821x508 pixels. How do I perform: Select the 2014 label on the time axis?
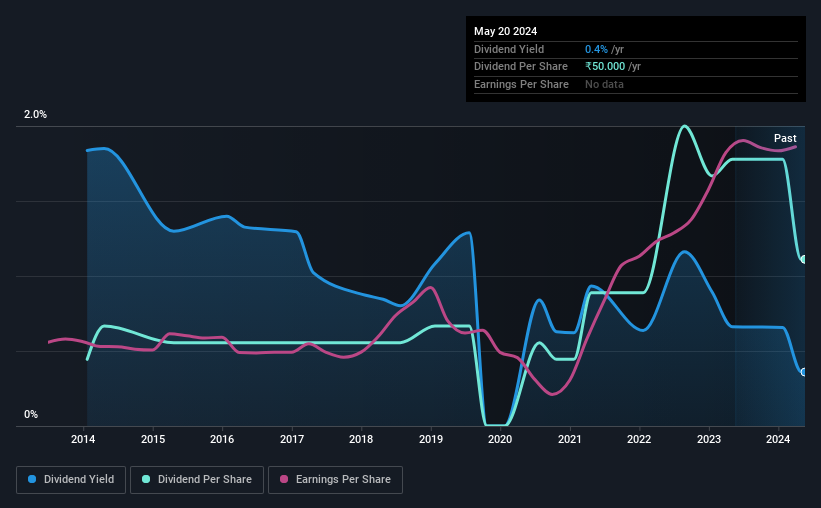83,439
